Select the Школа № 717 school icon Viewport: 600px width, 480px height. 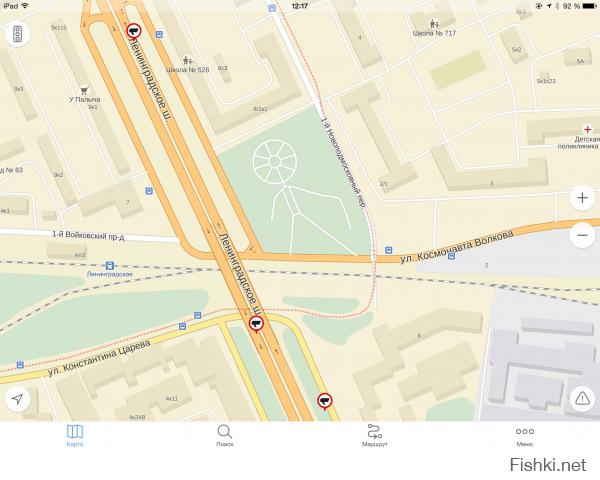pyautogui.click(x=434, y=24)
